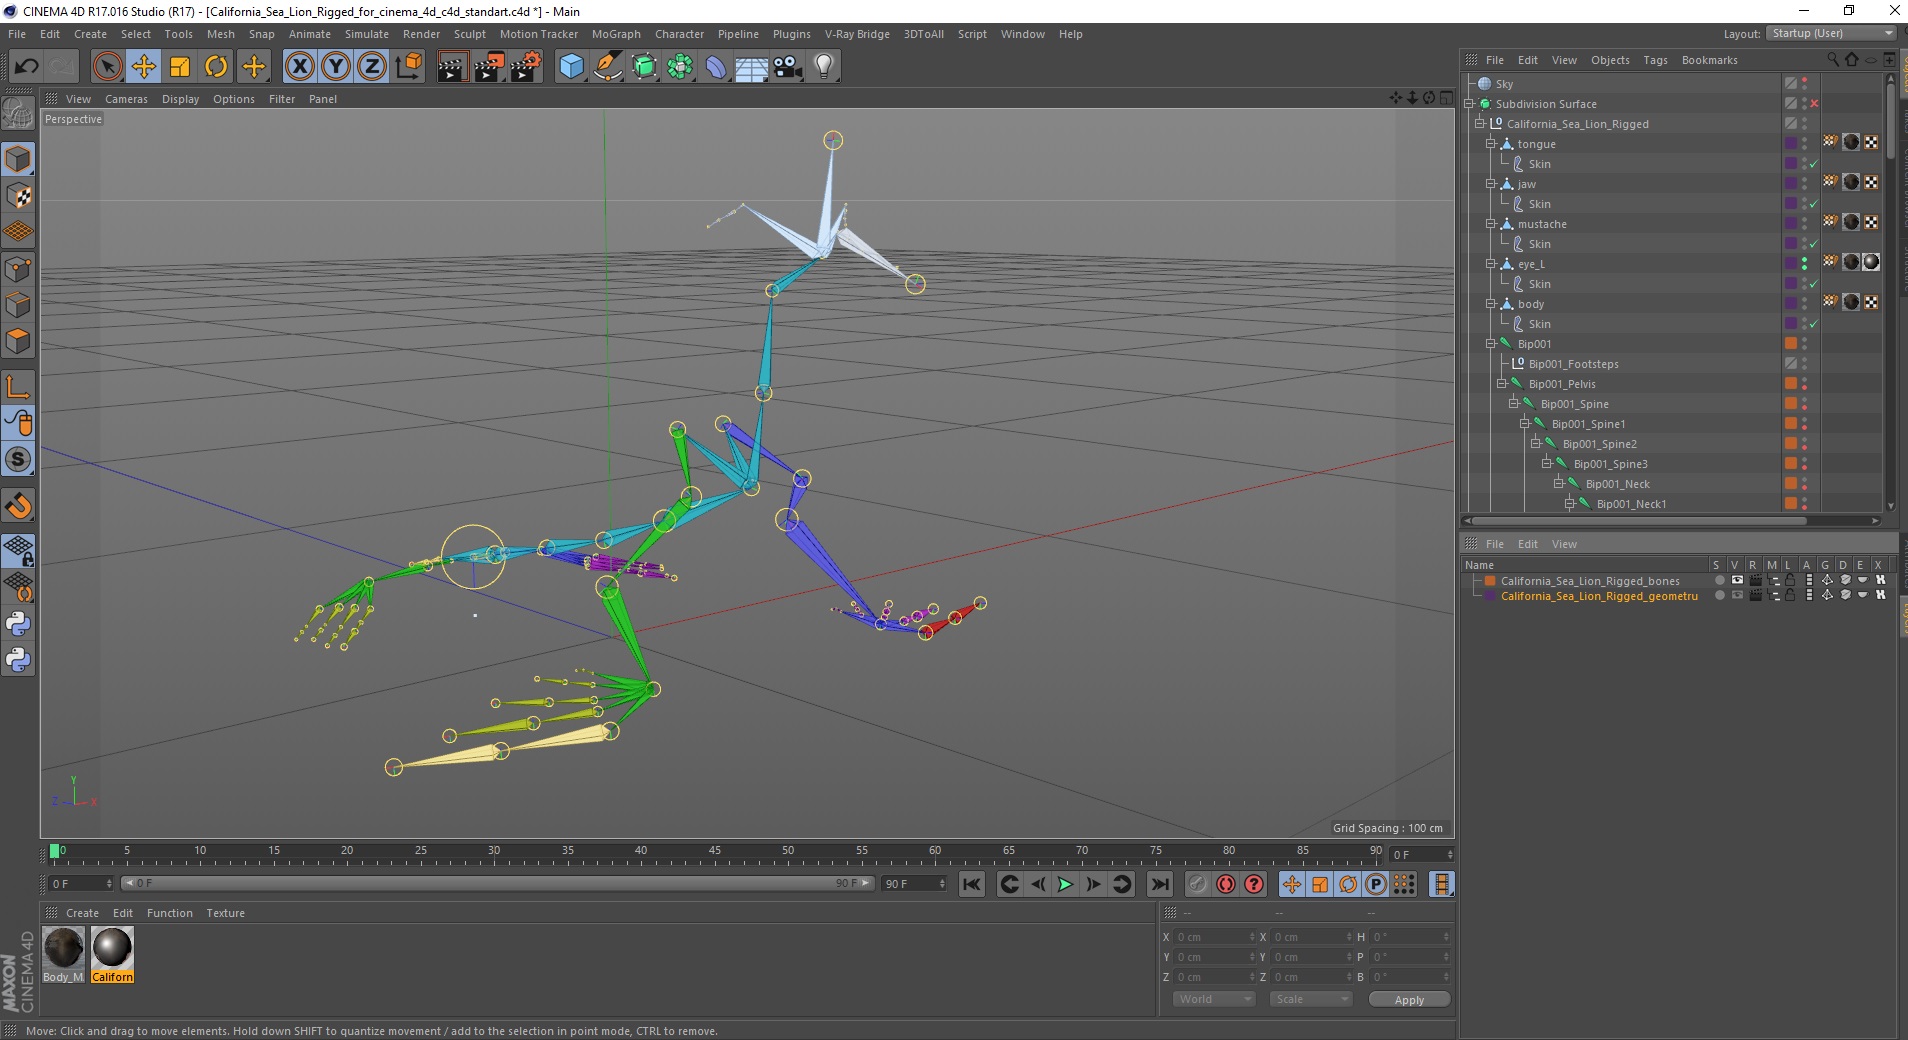Open viewport Cameras menu
The height and width of the screenshot is (1040, 1908).
coord(126,99)
